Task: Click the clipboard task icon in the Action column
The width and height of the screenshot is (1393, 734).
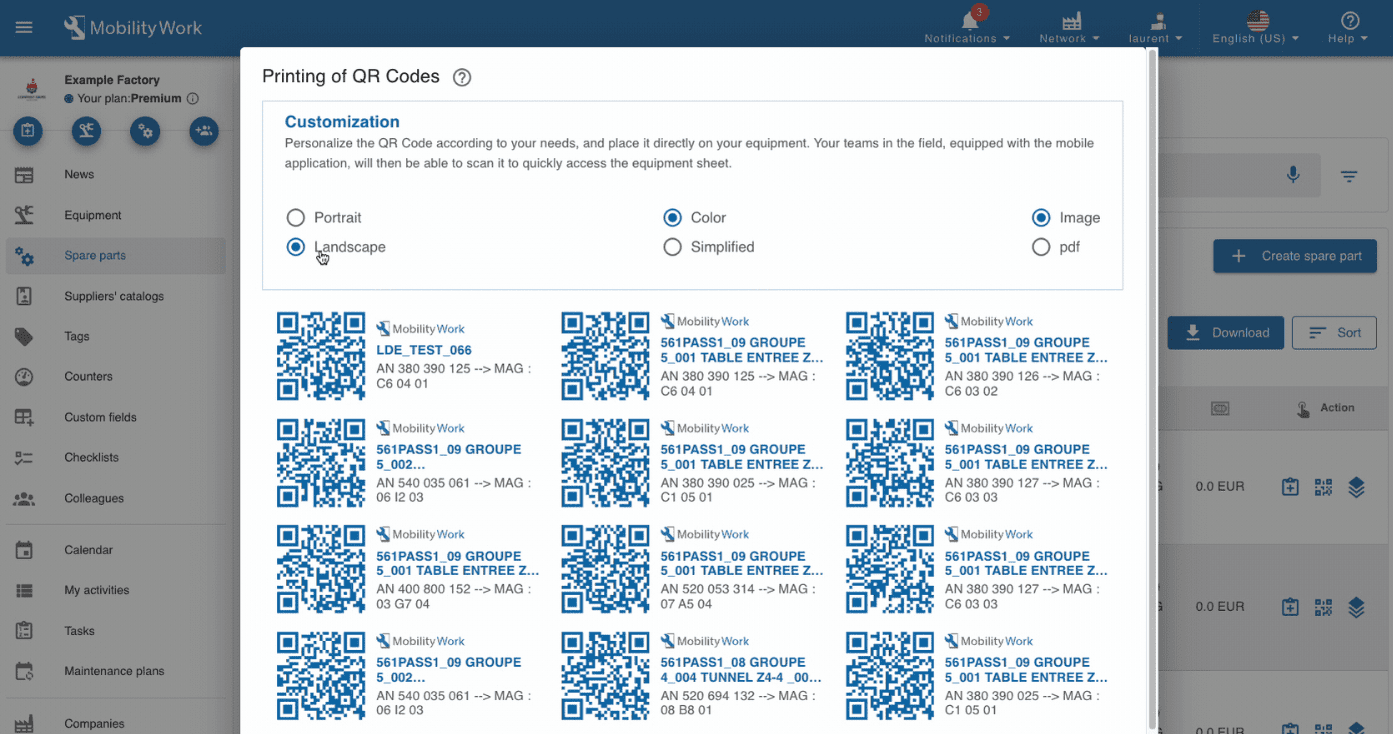Action: coord(1289,486)
